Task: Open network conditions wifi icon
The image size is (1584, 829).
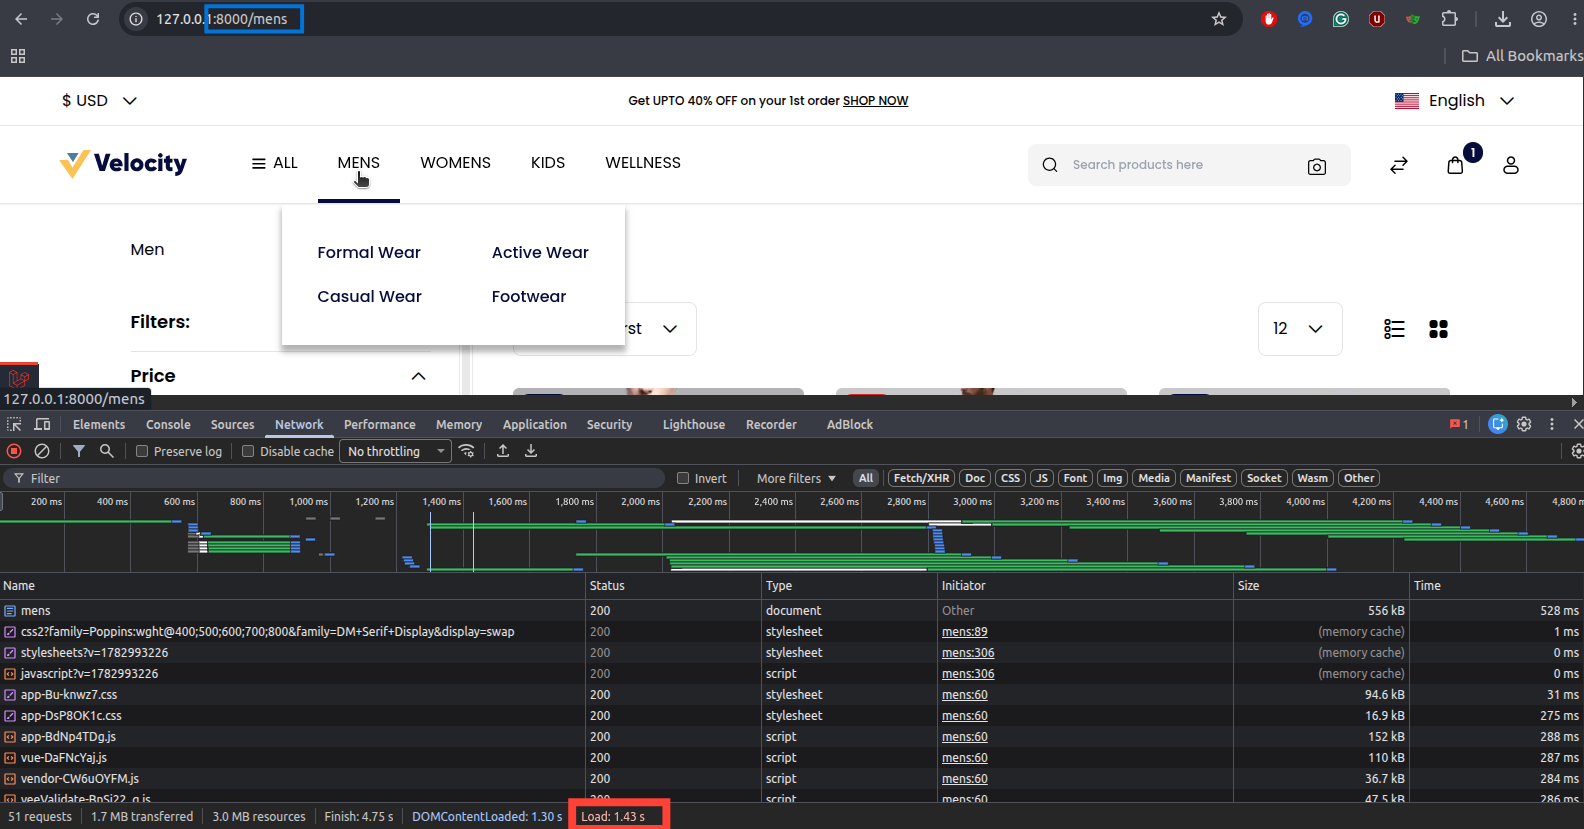Action: click(467, 451)
